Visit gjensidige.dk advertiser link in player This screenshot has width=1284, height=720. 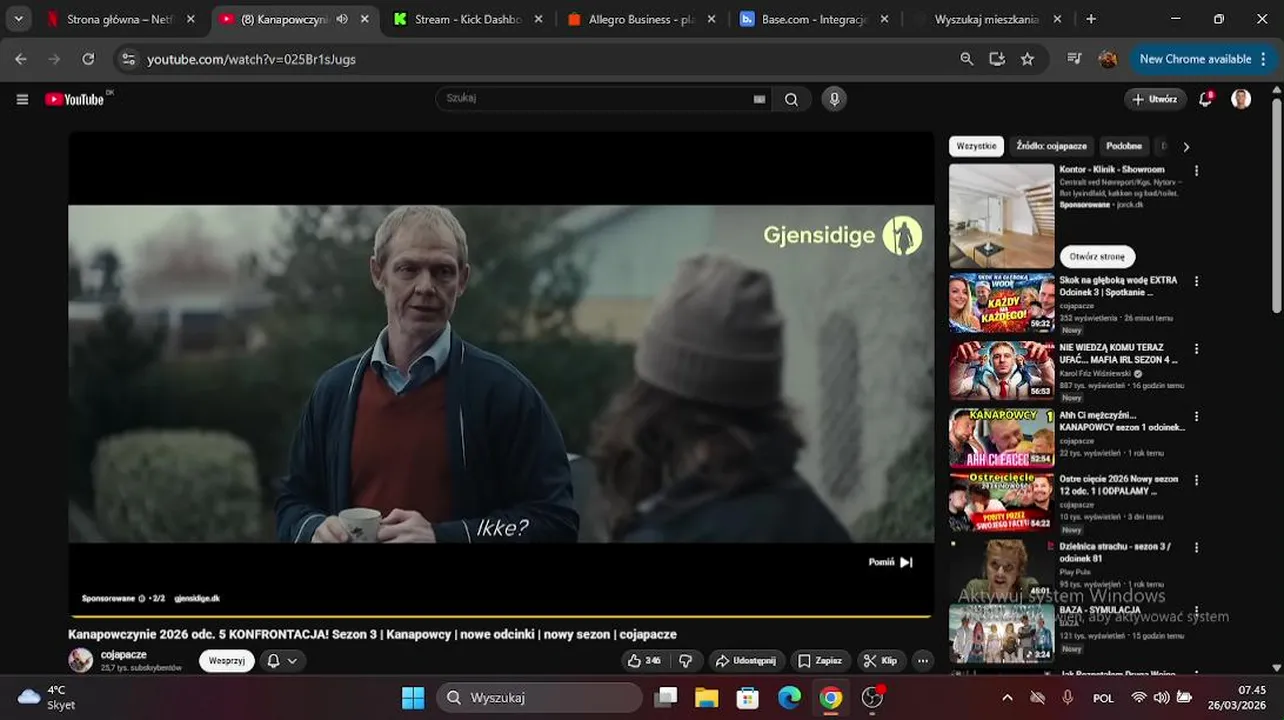197,598
